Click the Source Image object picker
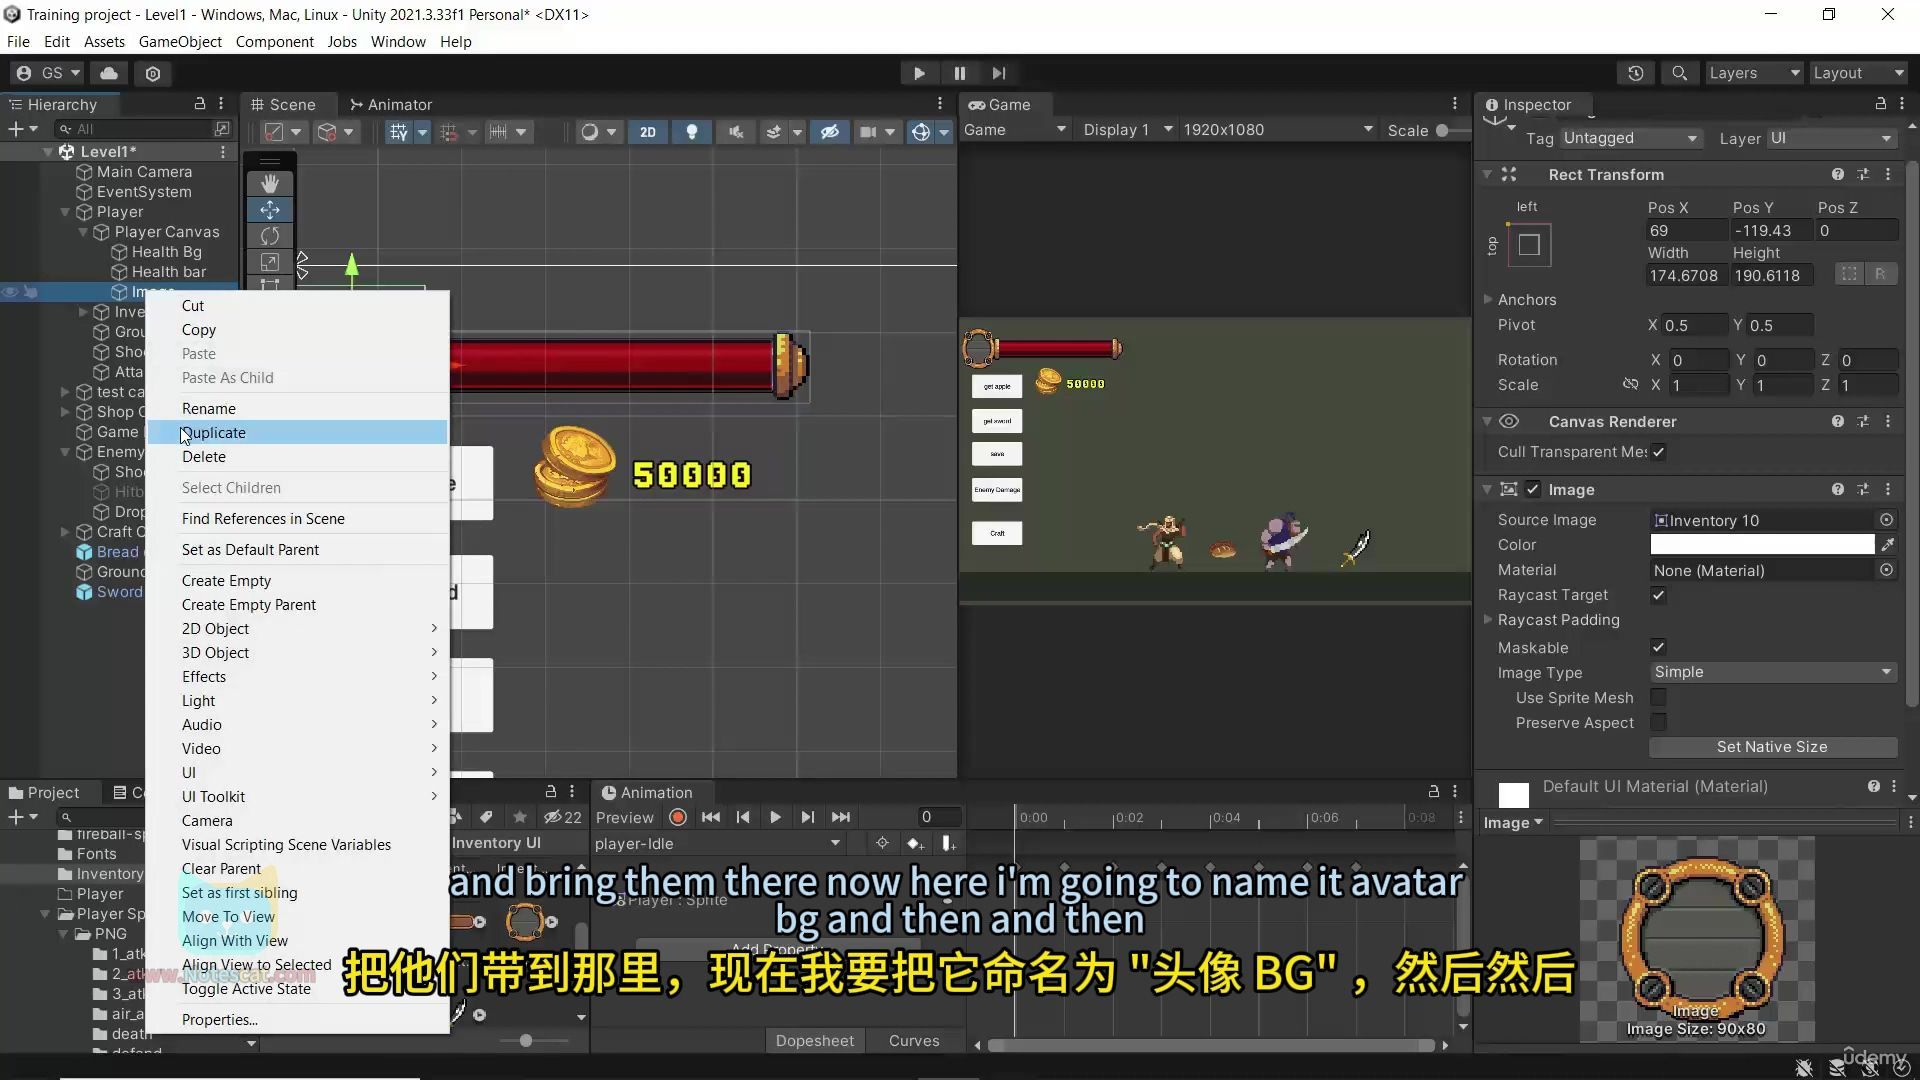The width and height of the screenshot is (1920, 1080). click(x=1886, y=520)
